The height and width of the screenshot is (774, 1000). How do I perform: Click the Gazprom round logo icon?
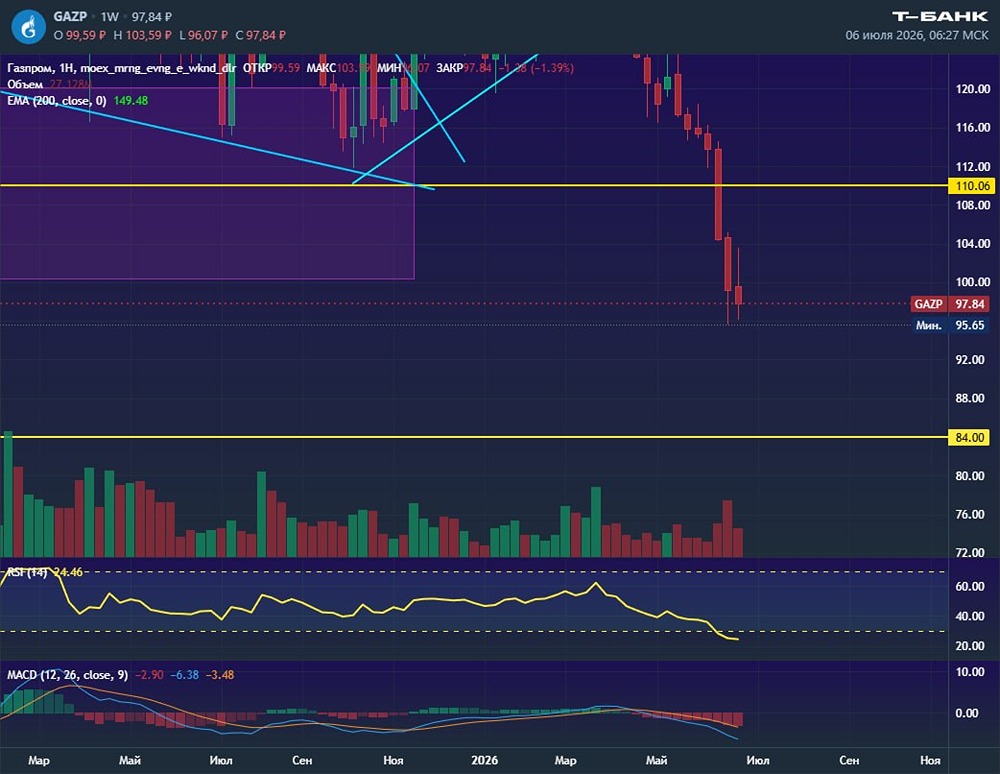pos(28,27)
